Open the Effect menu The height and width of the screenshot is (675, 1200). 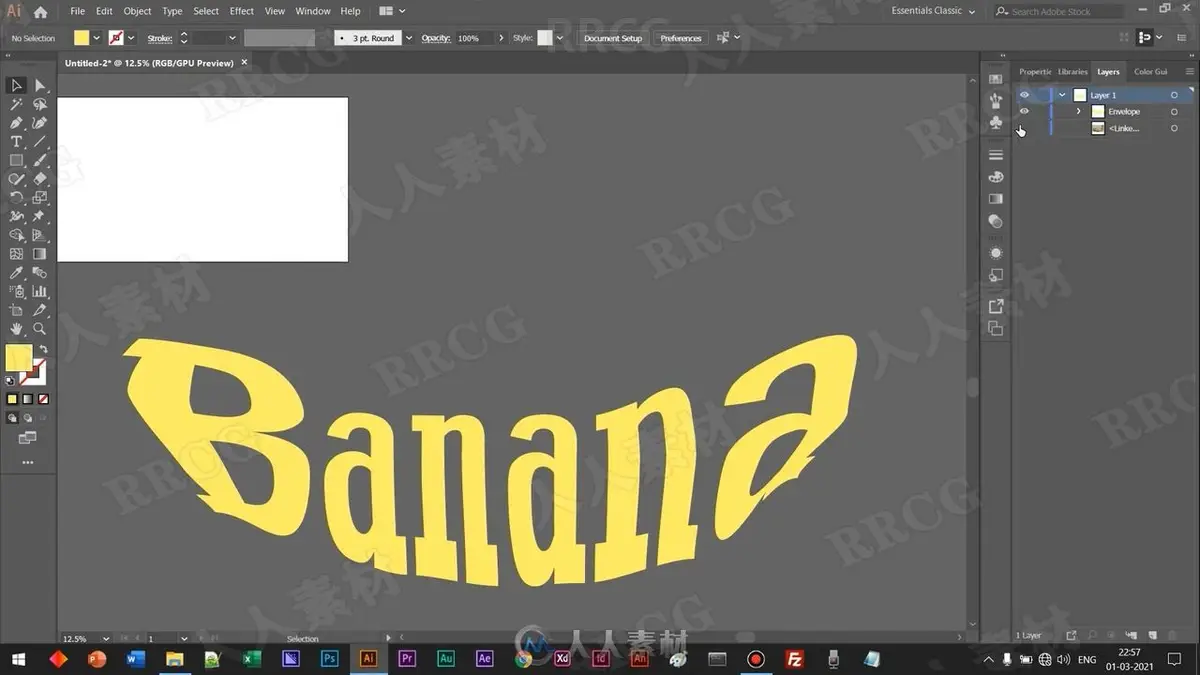pos(242,11)
